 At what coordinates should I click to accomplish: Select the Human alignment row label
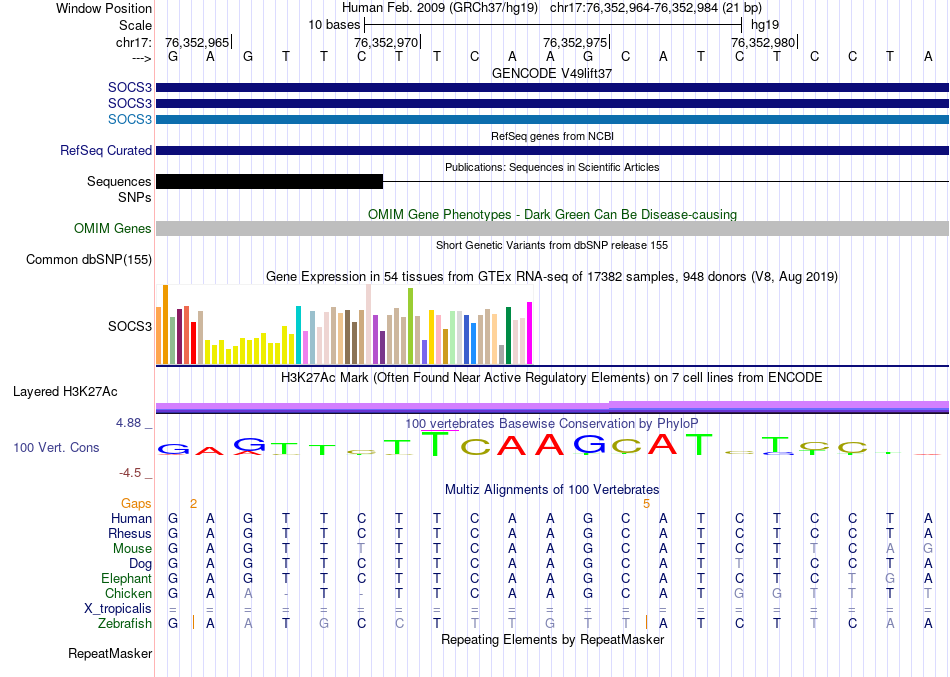[x=131, y=519]
